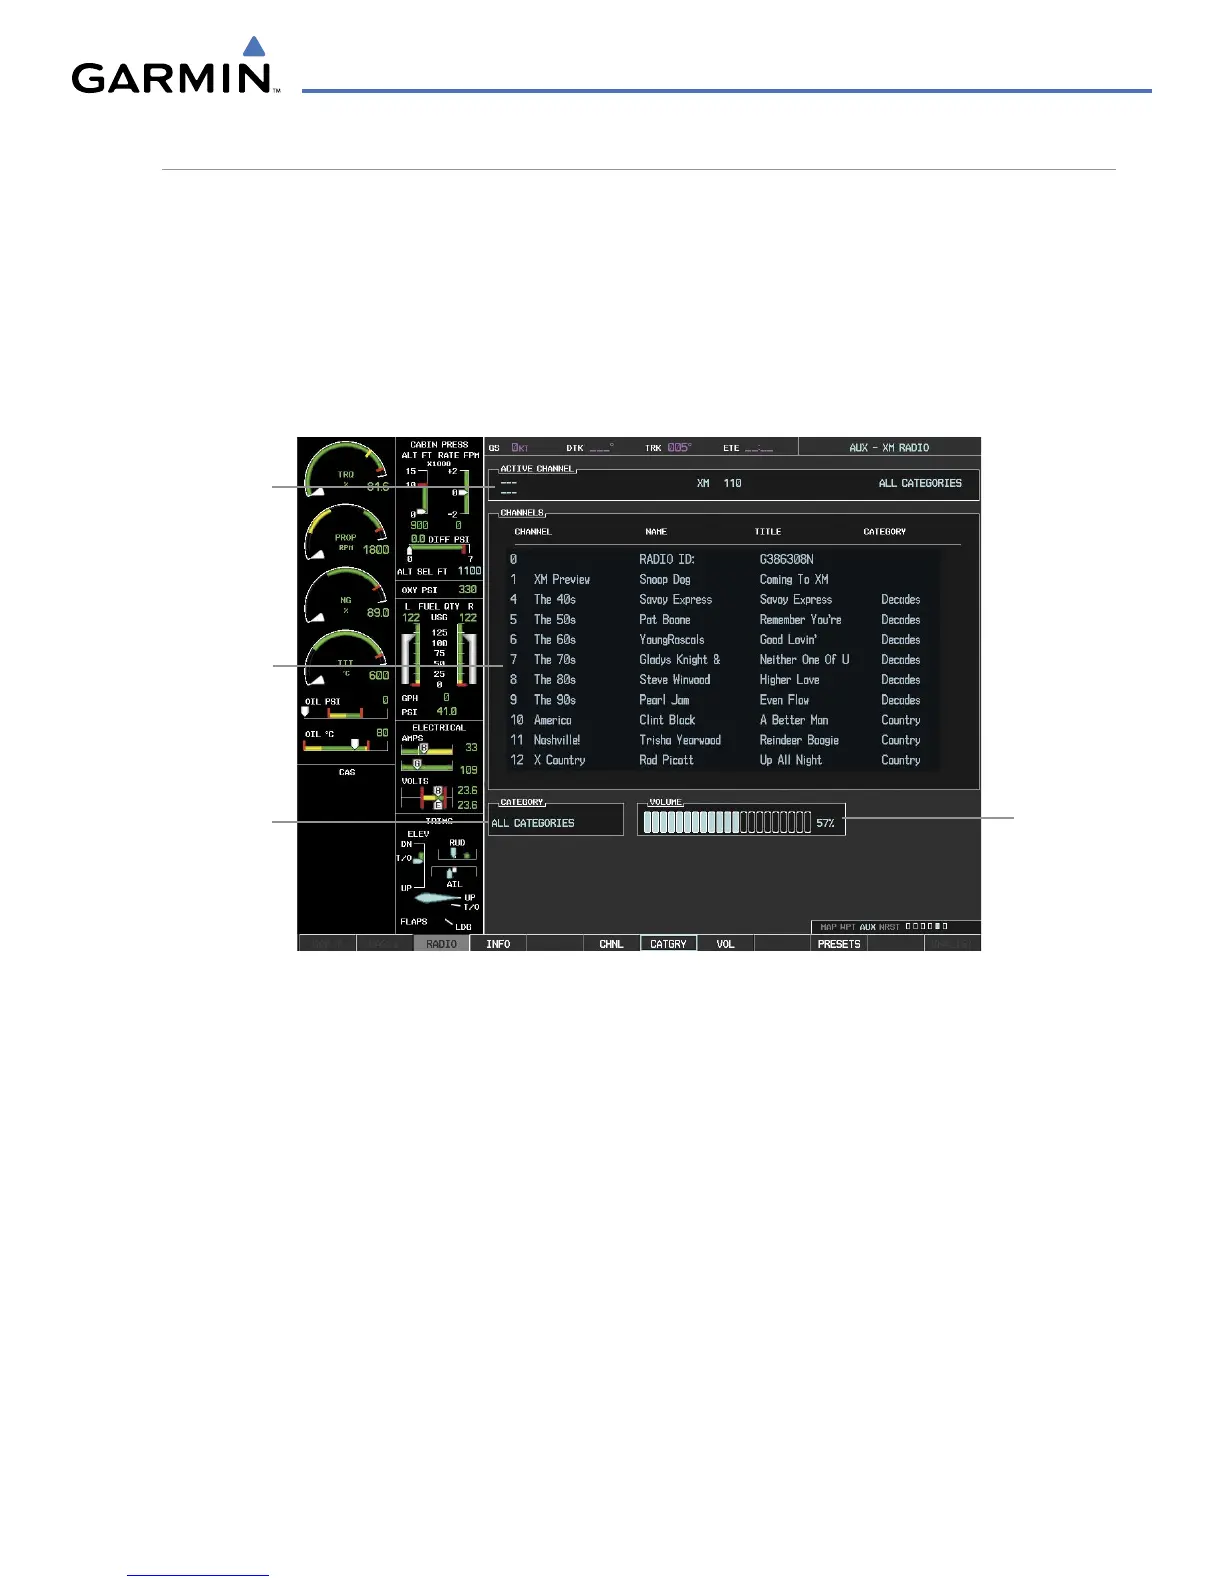The width and height of the screenshot is (1224, 1584).
Task: Click artist name Snoop Dog
Action: click(x=665, y=580)
